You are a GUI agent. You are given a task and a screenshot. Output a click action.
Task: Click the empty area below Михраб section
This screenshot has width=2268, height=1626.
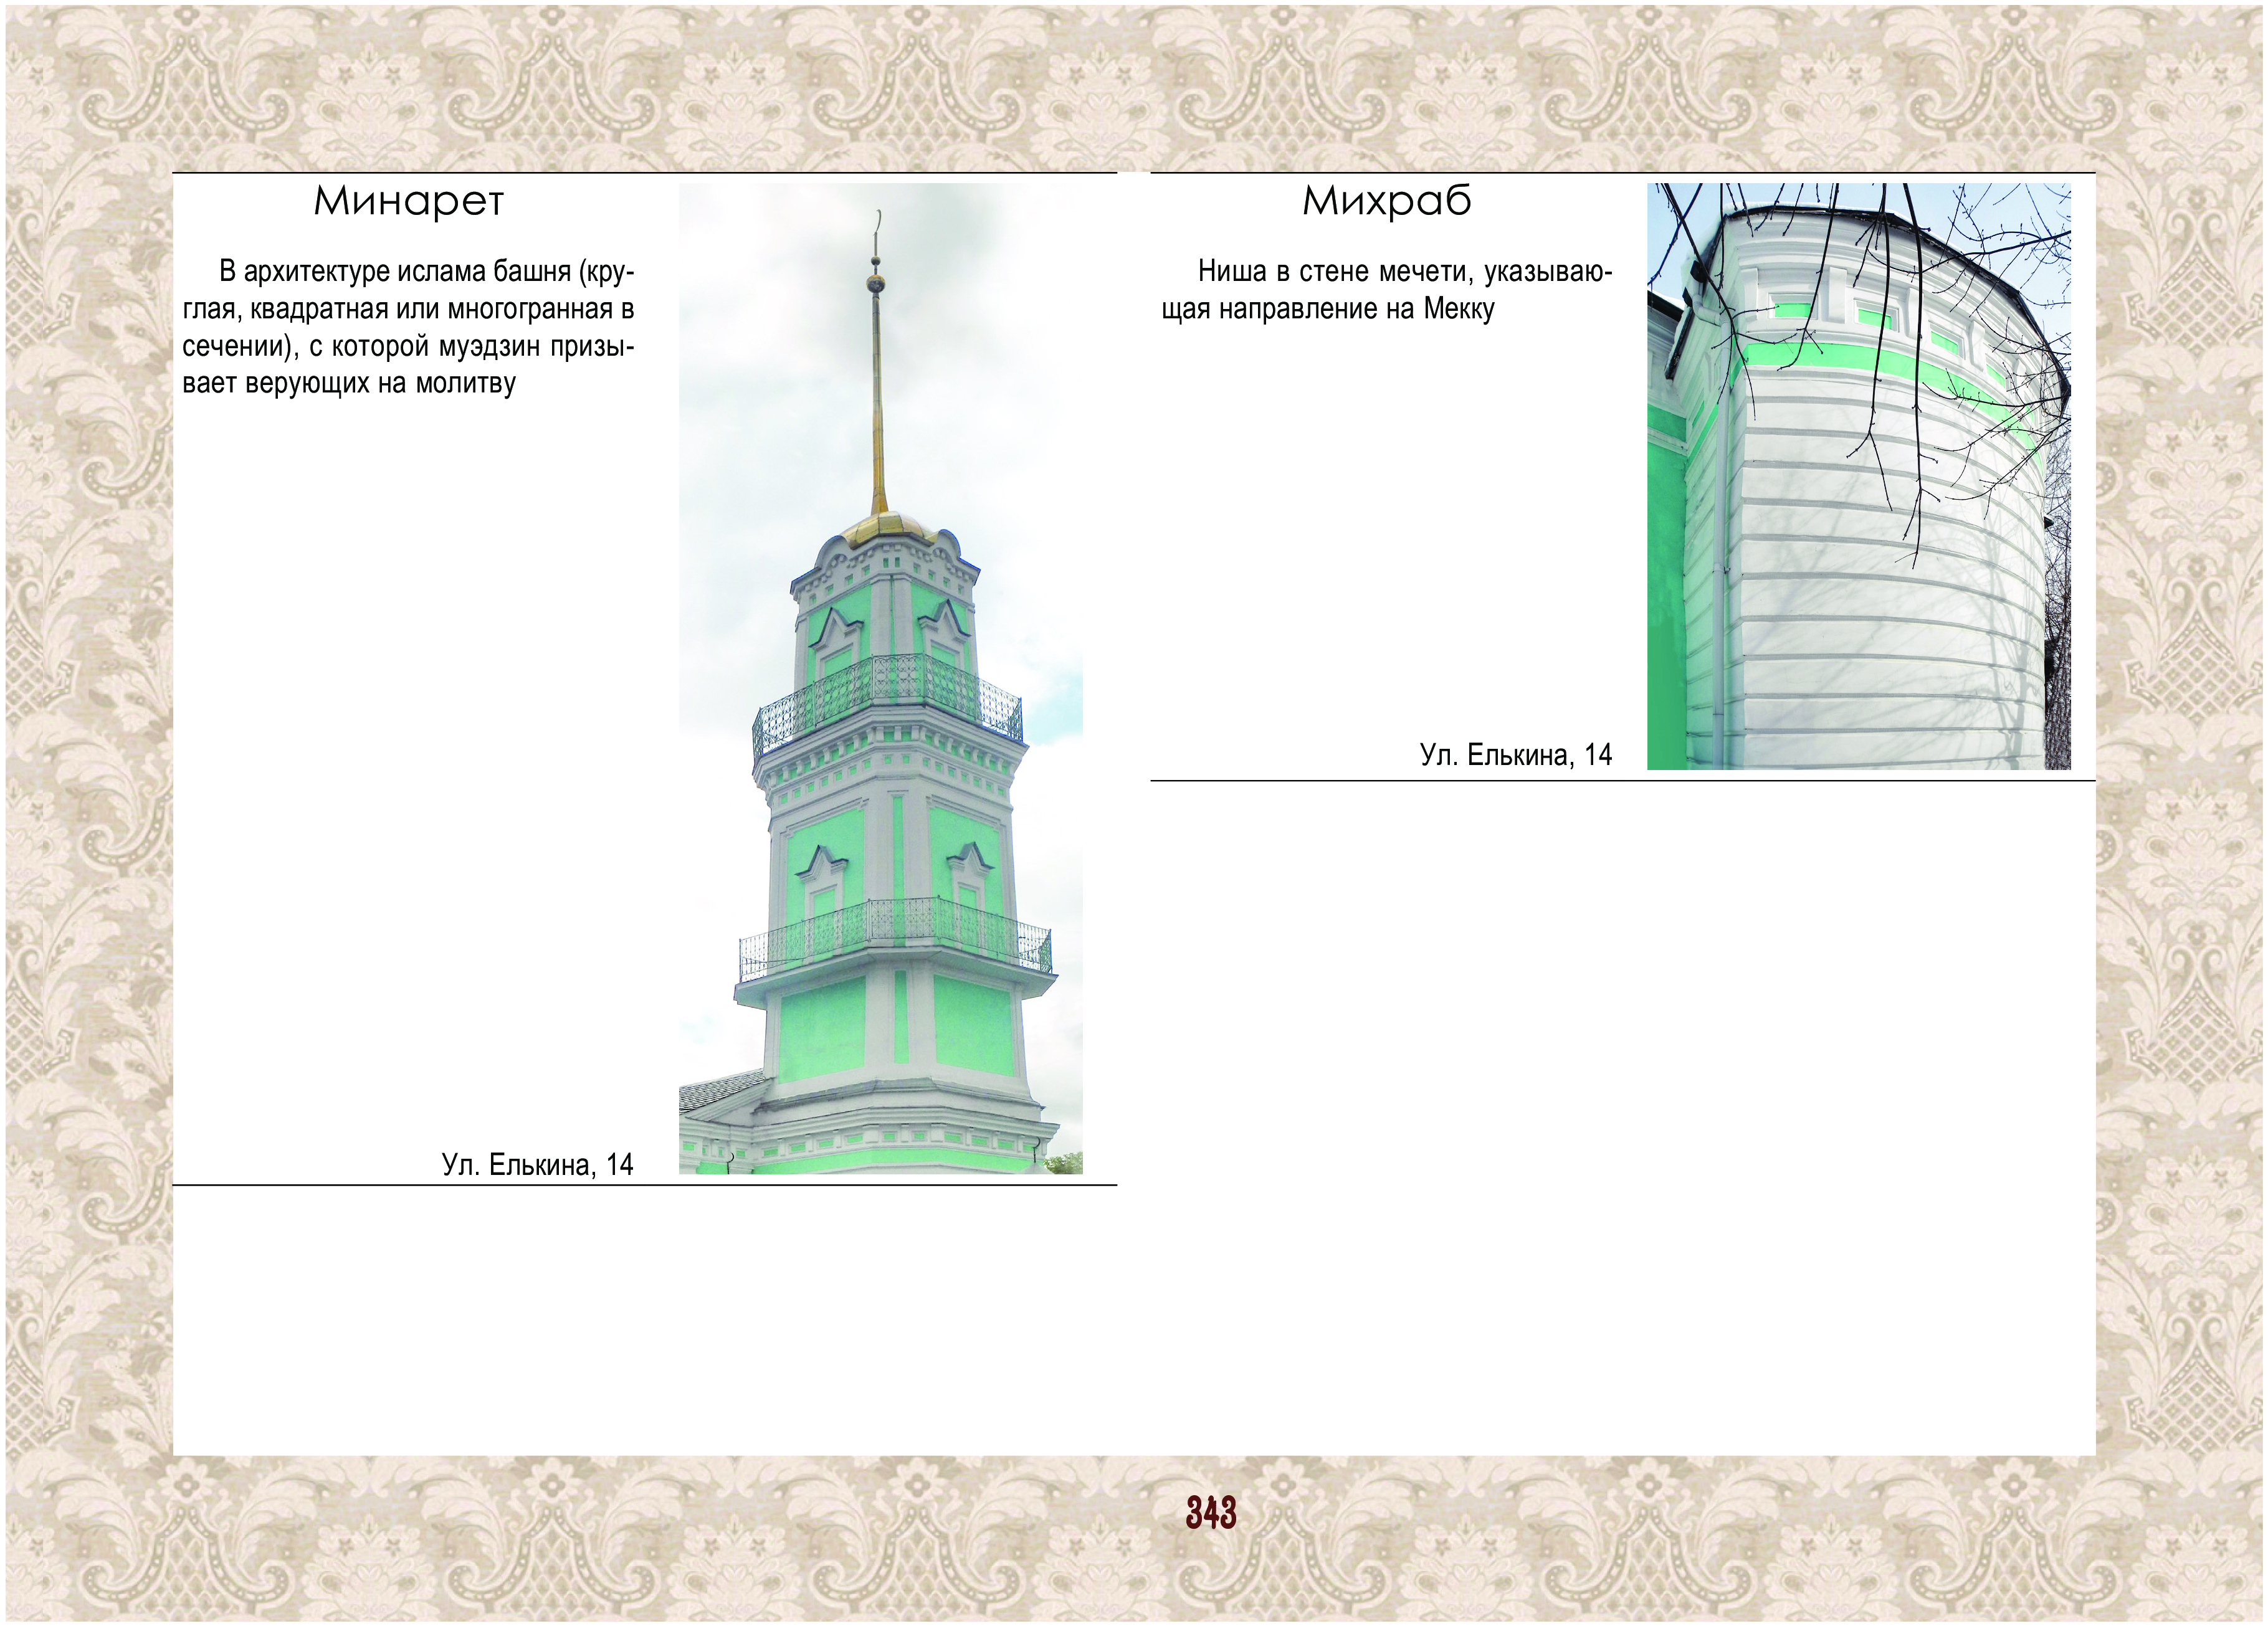[1620, 1100]
